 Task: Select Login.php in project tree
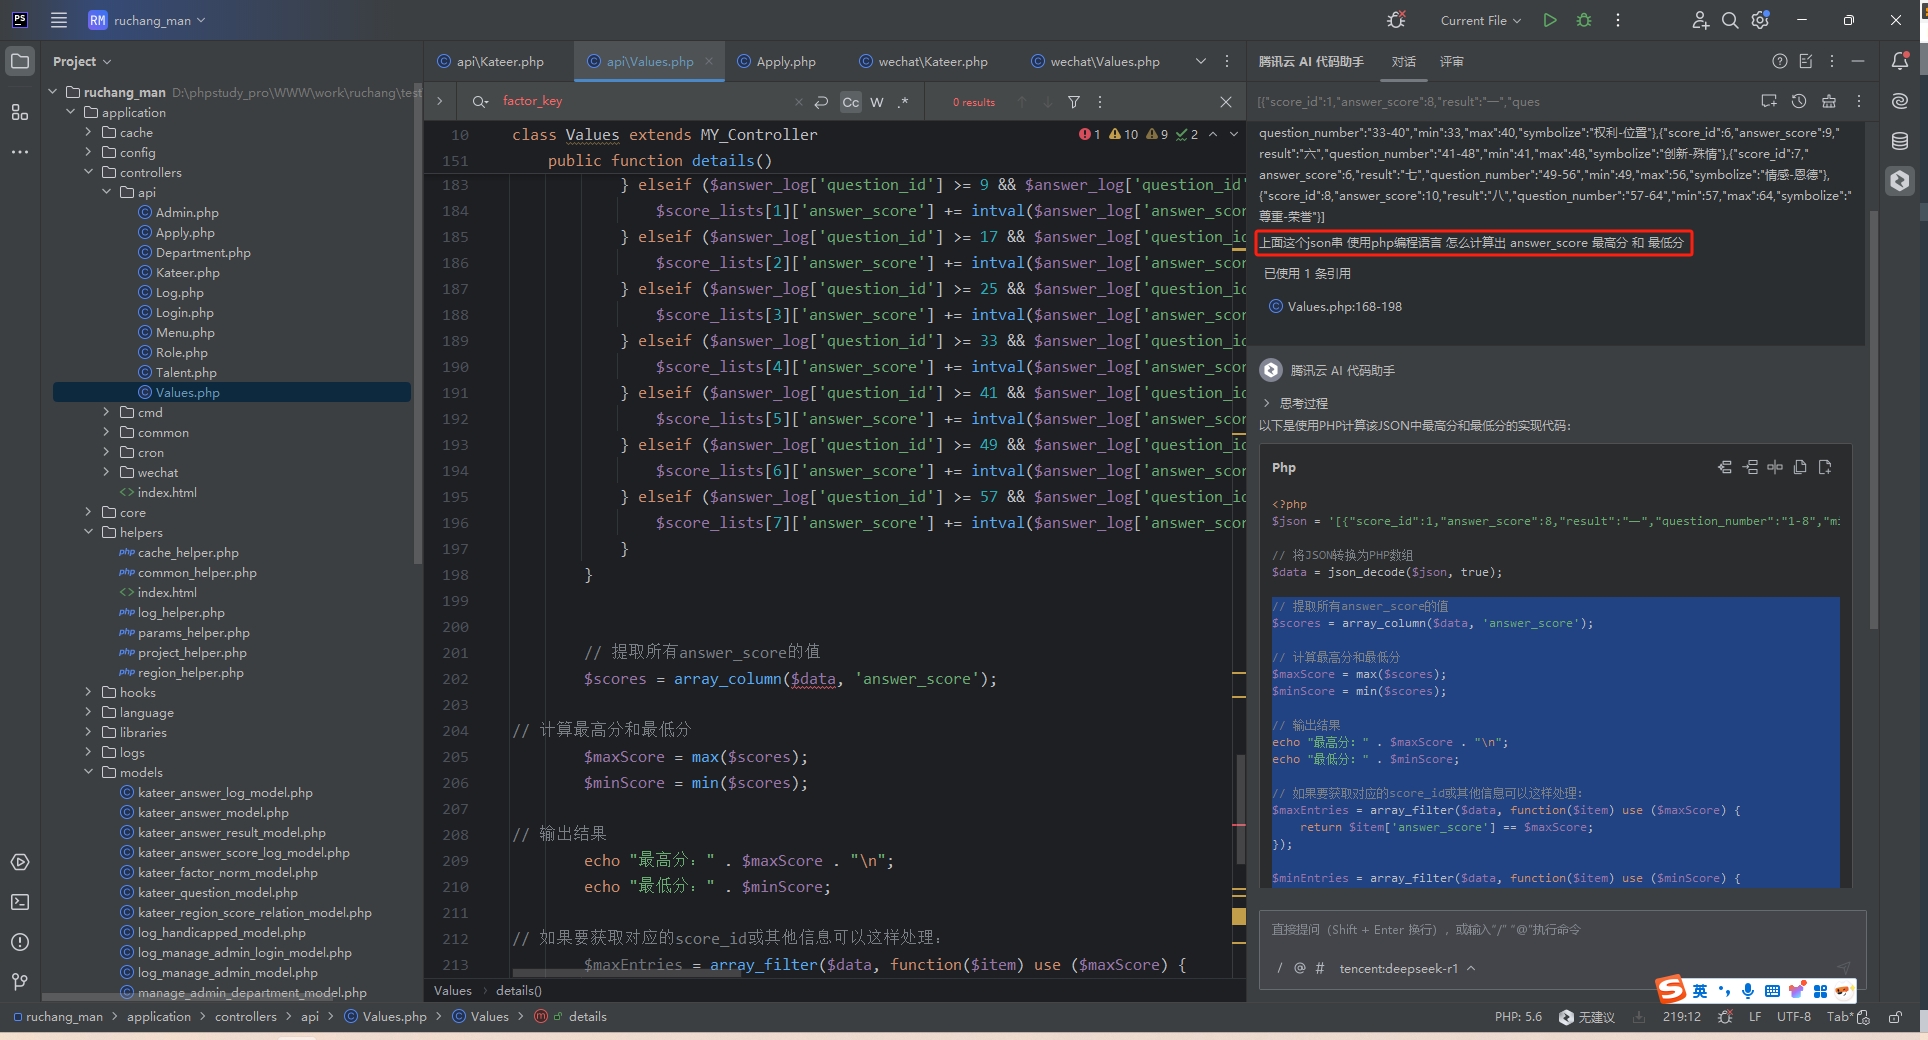pos(184,312)
